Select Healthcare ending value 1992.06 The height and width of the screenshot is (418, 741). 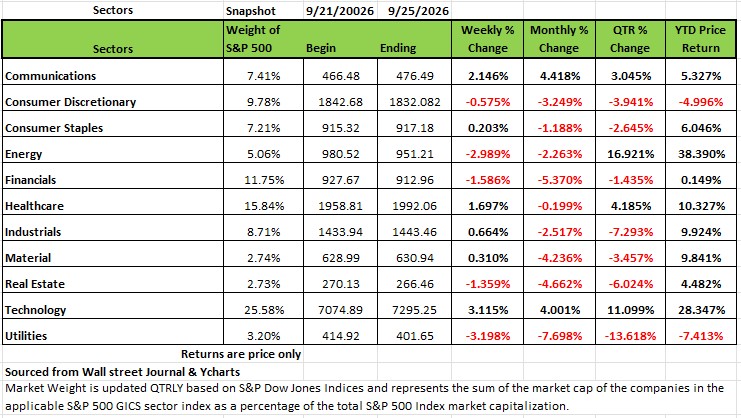[414, 206]
